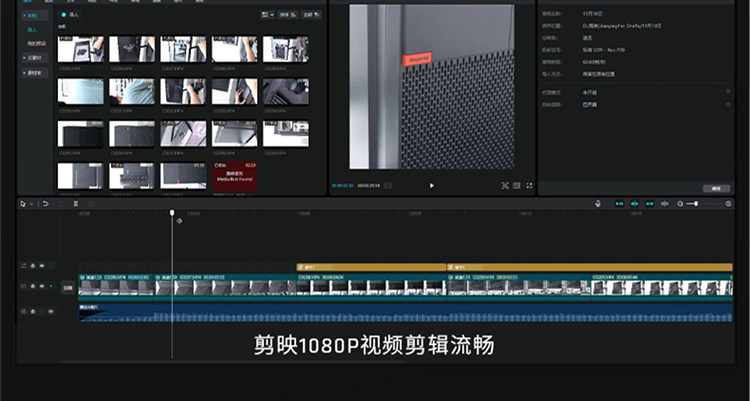Open the media sort options

288,15
